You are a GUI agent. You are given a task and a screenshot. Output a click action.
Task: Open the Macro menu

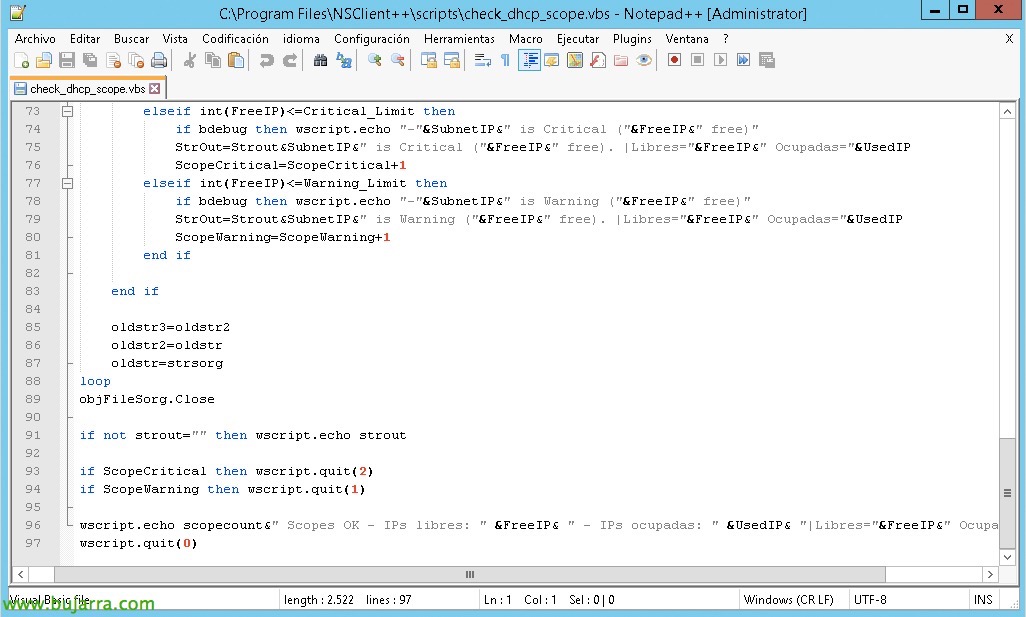tap(526, 39)
